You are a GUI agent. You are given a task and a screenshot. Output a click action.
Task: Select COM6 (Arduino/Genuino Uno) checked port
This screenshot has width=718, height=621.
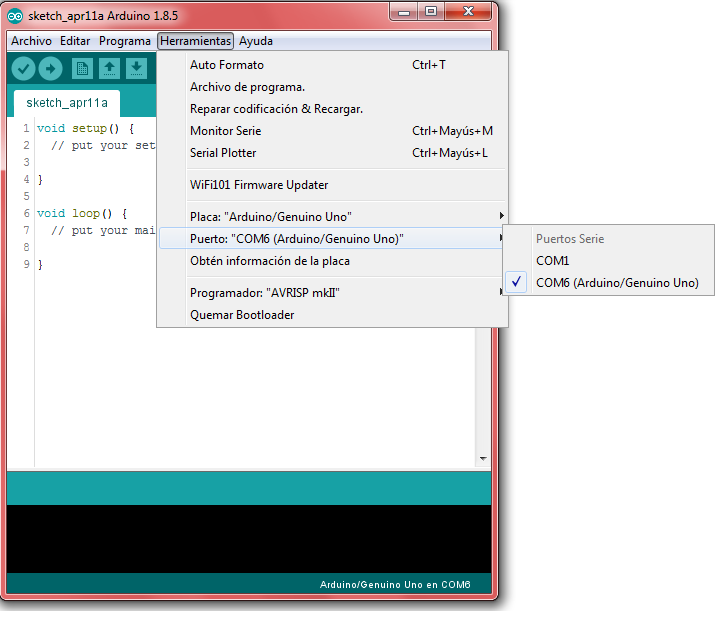(617, 283)
